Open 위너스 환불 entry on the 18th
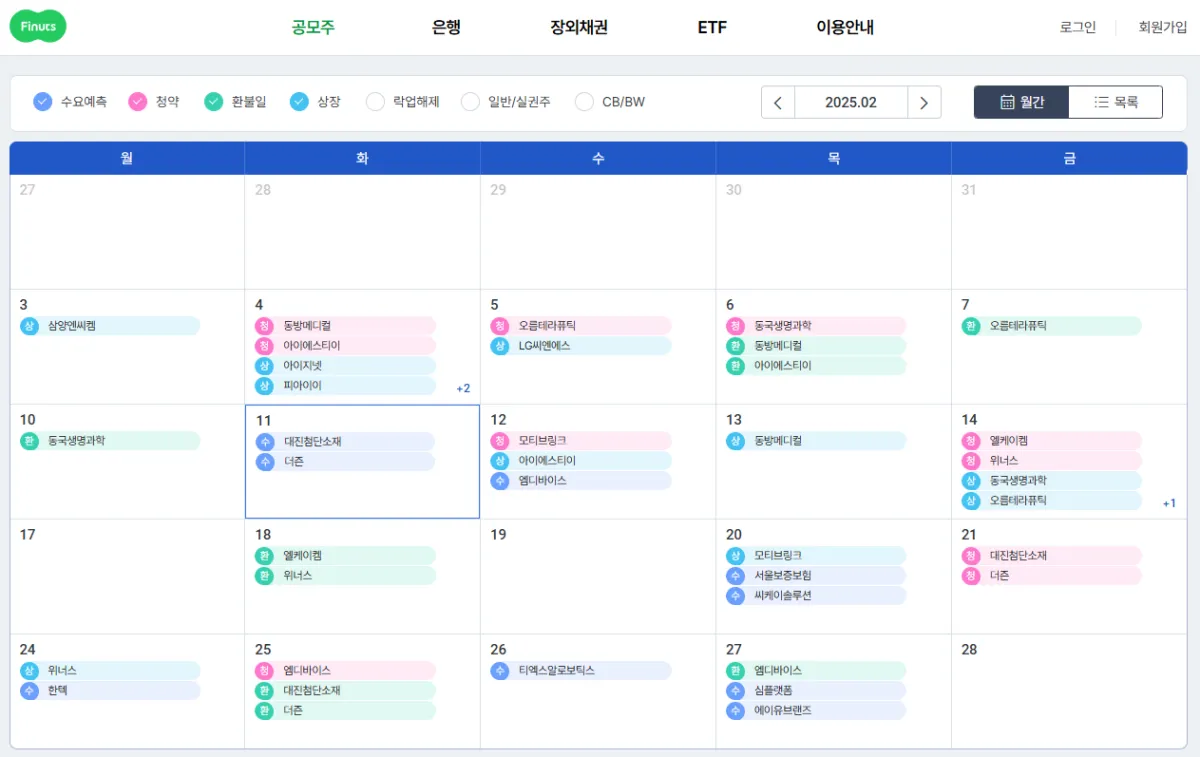Viewport: 1200px width, 757px height. (345, 576)
